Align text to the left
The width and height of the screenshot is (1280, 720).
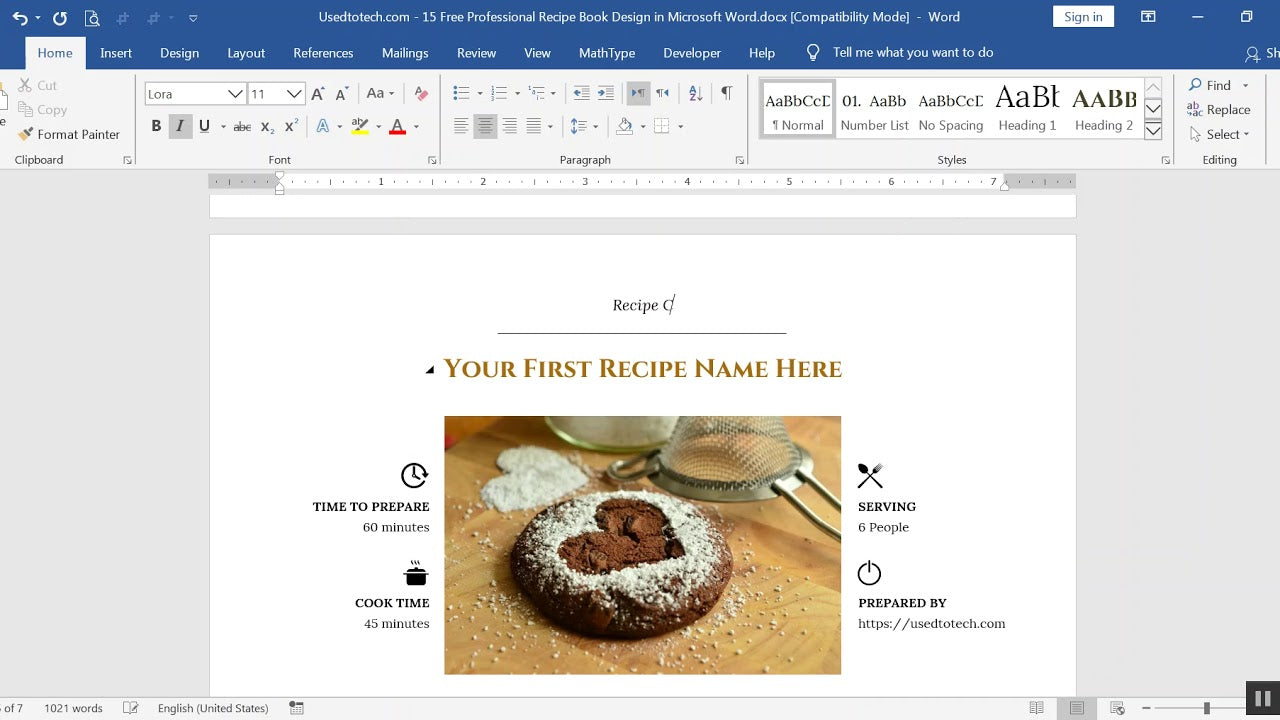point(461,126)
